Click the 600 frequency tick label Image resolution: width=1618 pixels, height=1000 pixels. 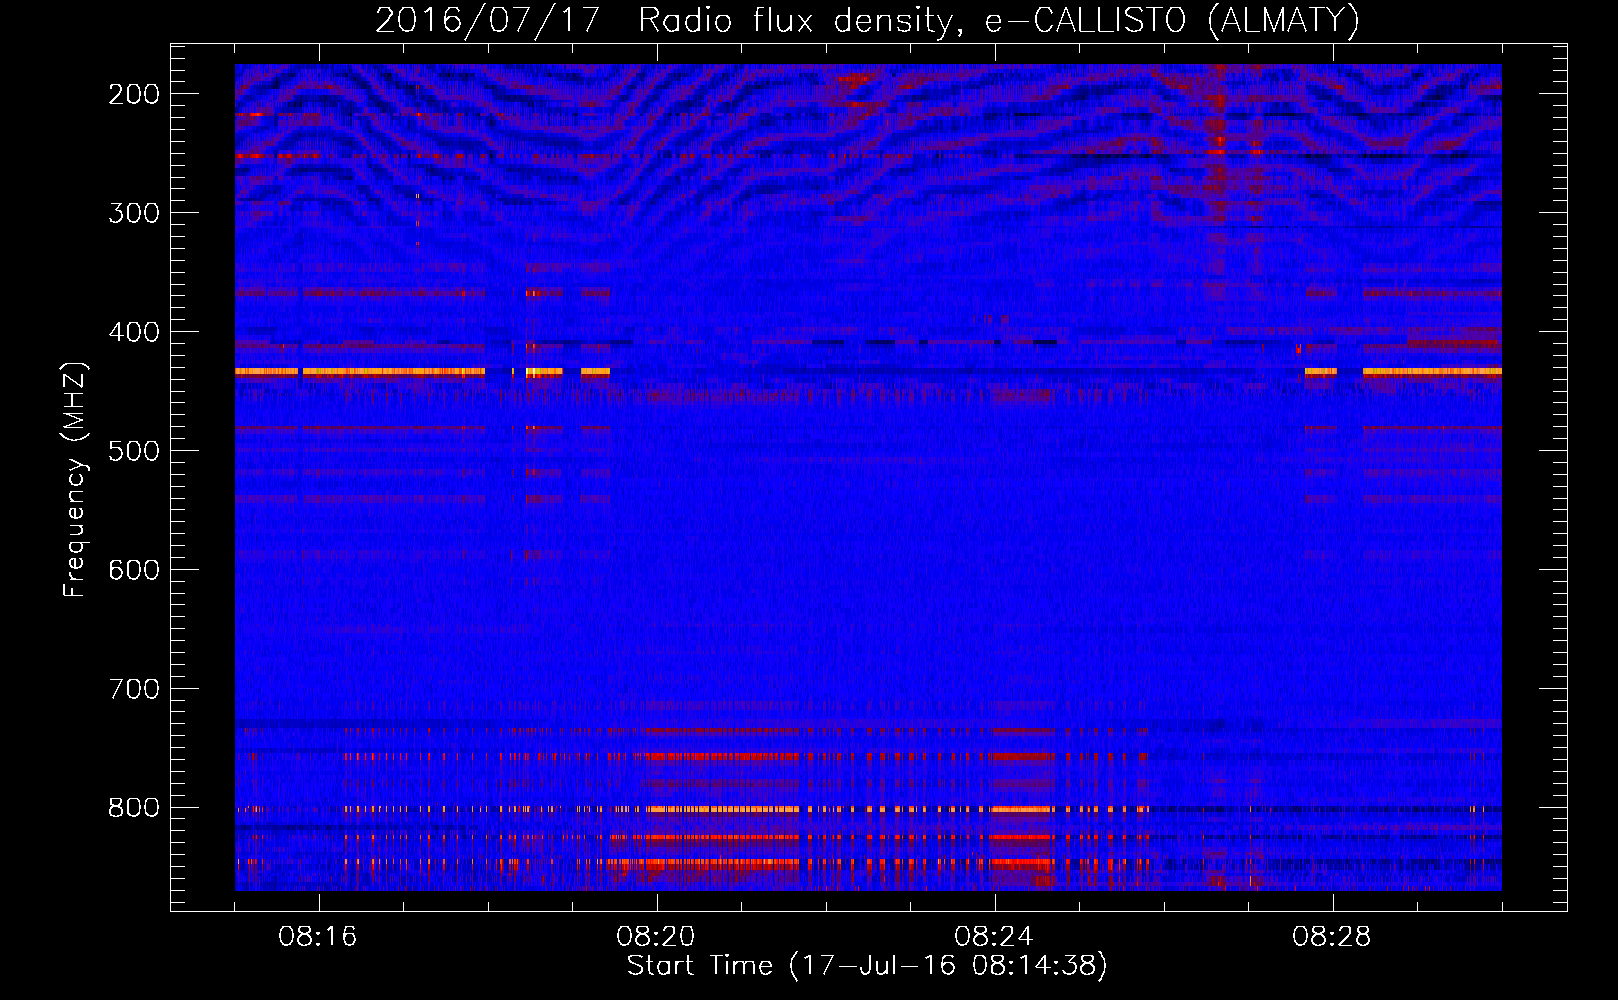point(134,570)
